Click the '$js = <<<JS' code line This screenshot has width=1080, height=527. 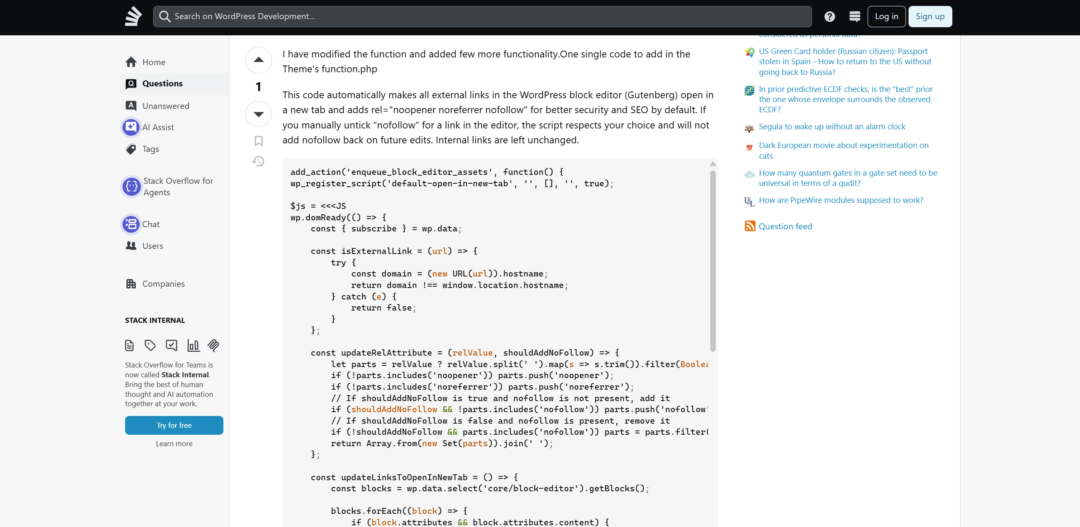[318, 205]
